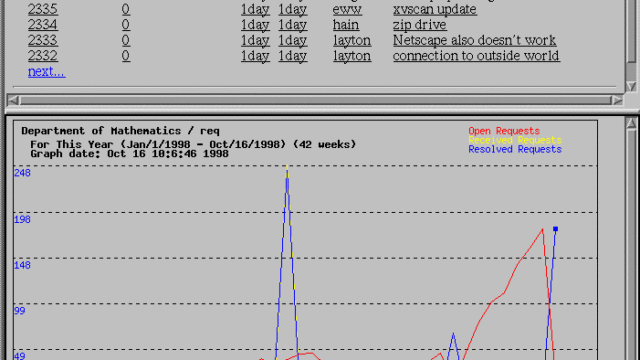Click second '1day' in zip drive row

coord(293,25)
